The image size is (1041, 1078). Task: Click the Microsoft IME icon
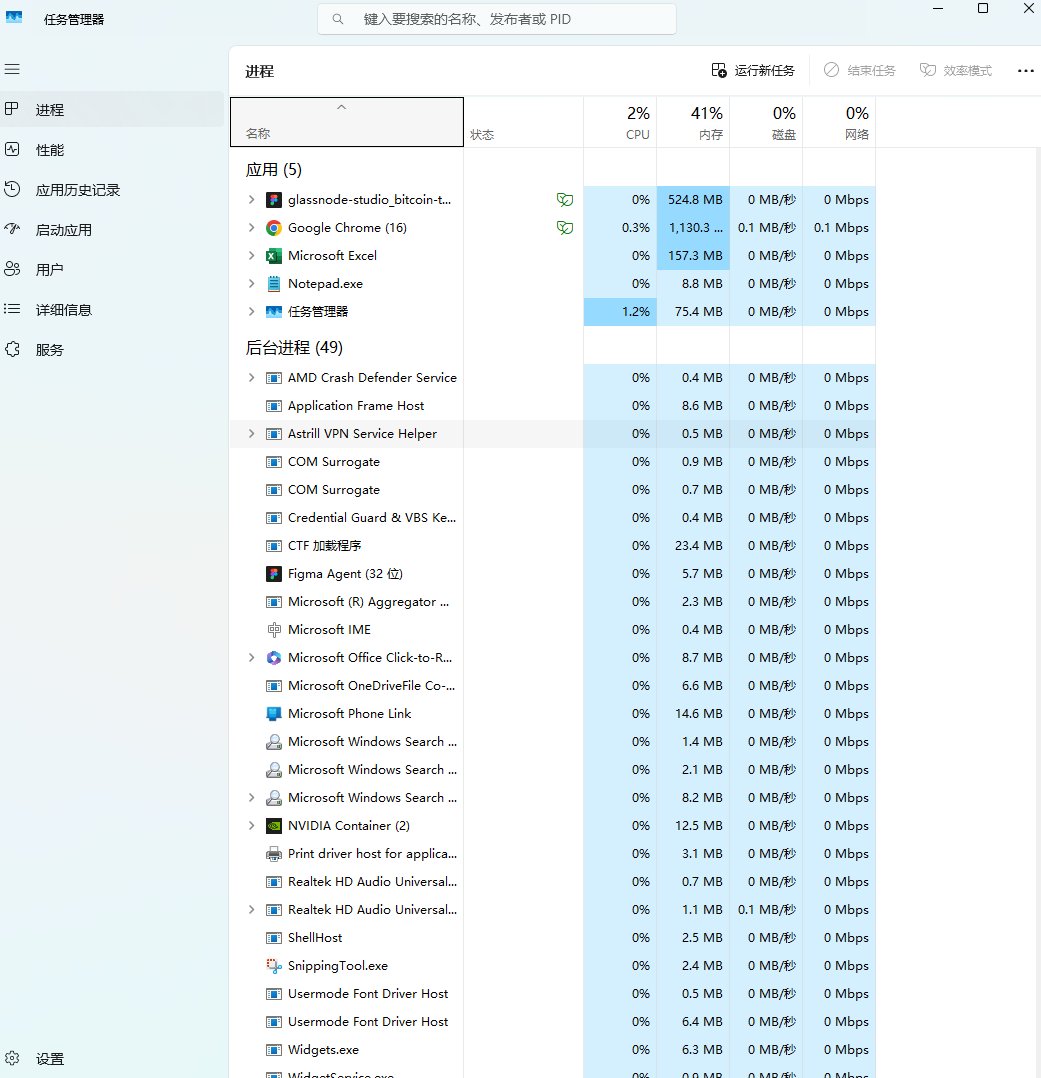tap(274, 630)
